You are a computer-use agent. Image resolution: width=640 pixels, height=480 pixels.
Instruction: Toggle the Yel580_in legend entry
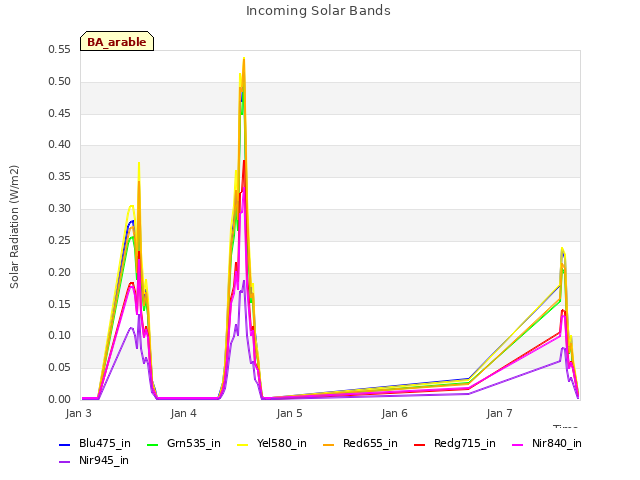pos(272,443)
